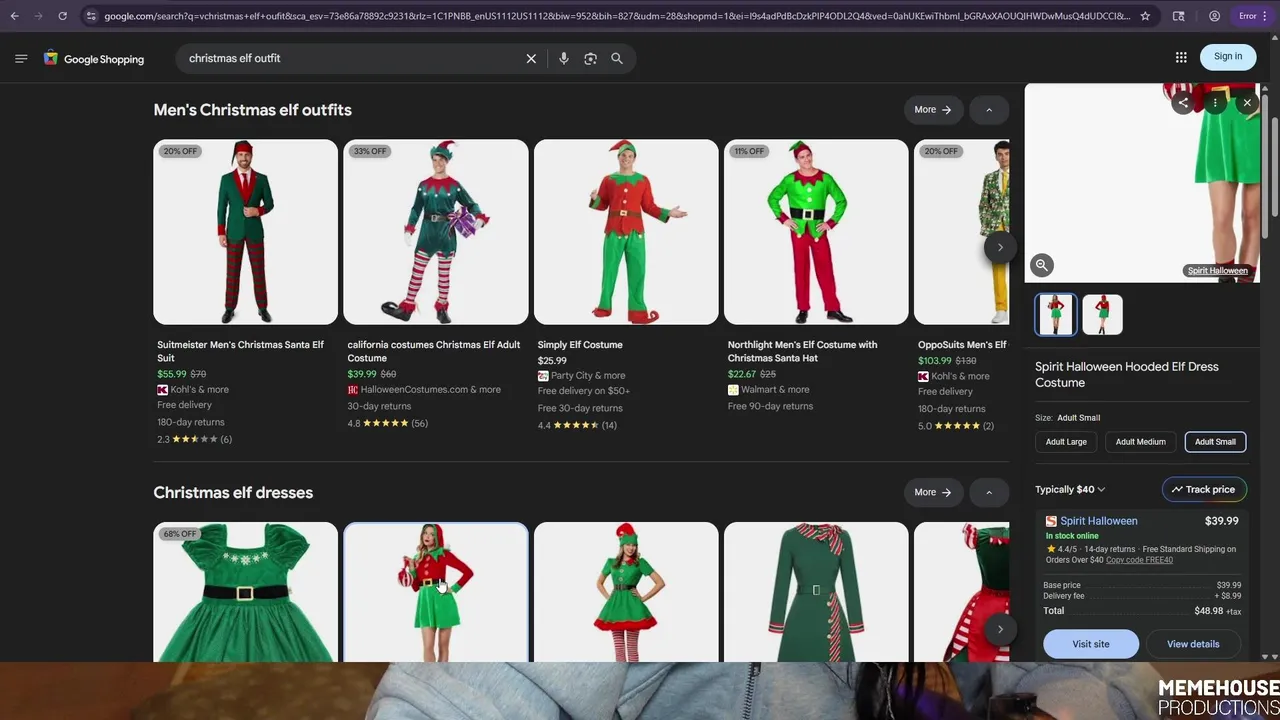Search by image with Lens icon
Image resolution: width=1280 pixels, height=720 pixels.
pyautogui.click(x=590, y=59)
